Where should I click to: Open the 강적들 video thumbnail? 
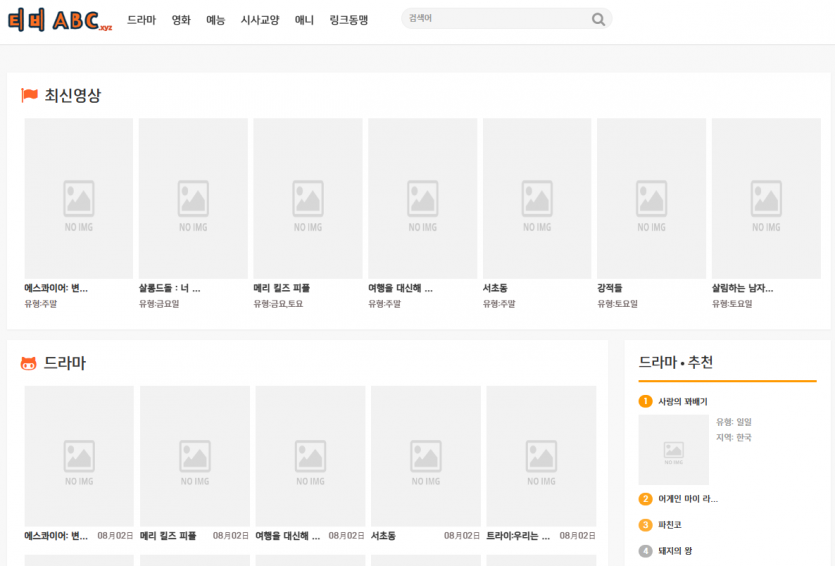tap(651, 198)
